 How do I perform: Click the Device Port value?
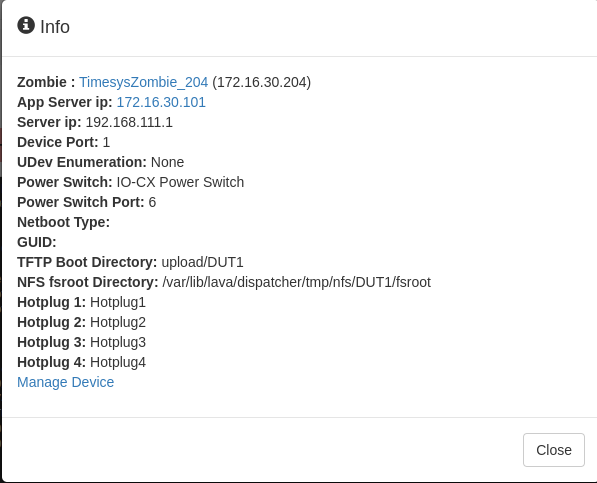pyautogui.click(x=106, y=142)
